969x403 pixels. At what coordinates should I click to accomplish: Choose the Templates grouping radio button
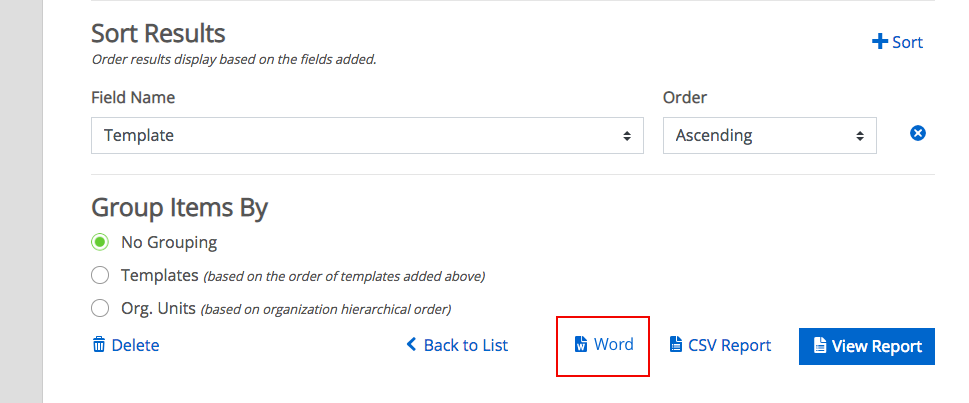(x=100, y=276)
